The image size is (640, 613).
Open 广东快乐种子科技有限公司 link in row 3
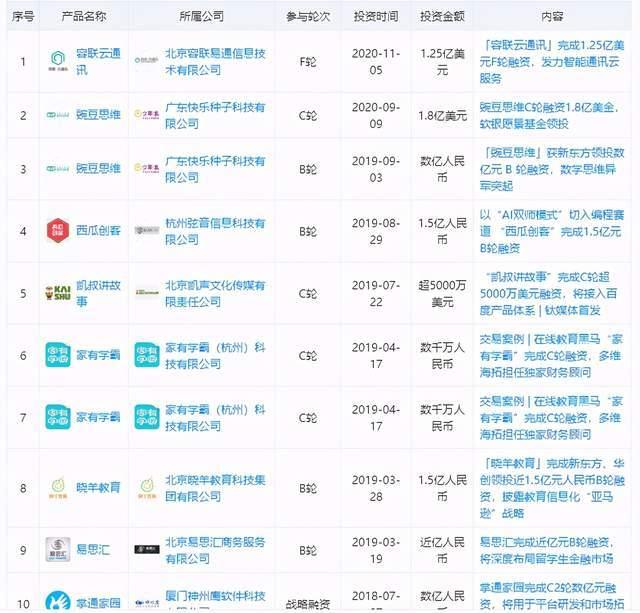(215, 169)
